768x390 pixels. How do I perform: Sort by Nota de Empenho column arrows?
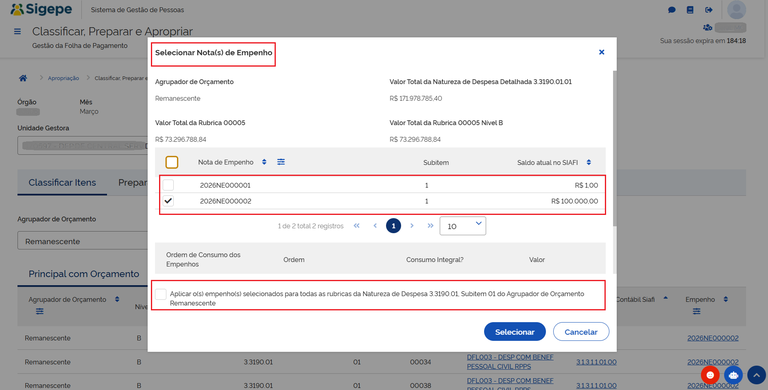[264, 162]
